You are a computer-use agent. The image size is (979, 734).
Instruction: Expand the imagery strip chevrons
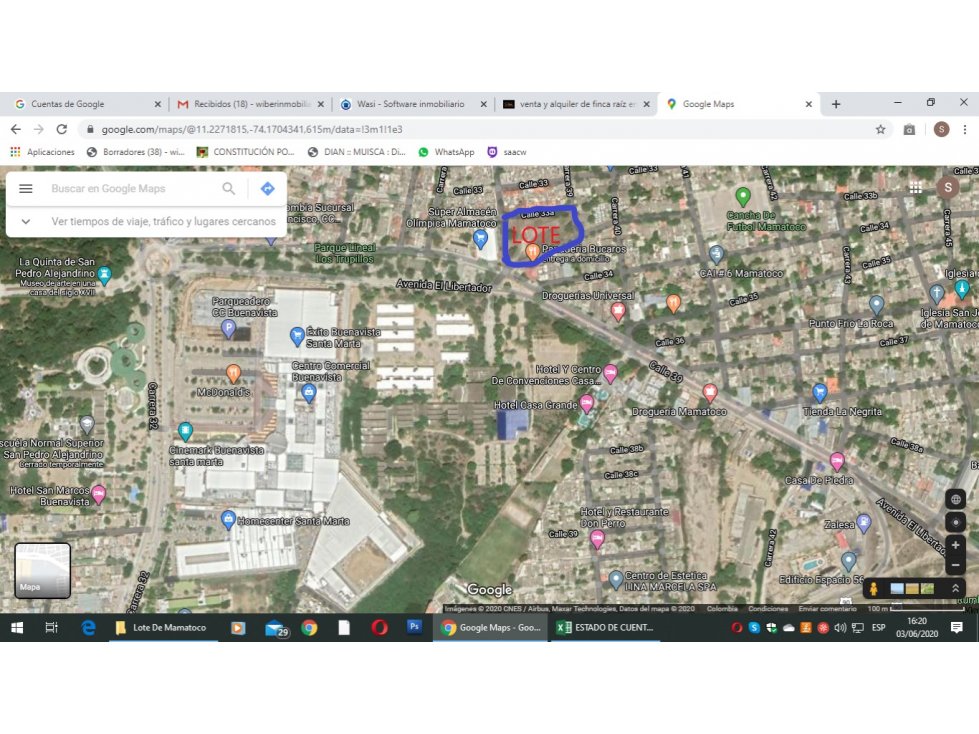pos(955,588)
